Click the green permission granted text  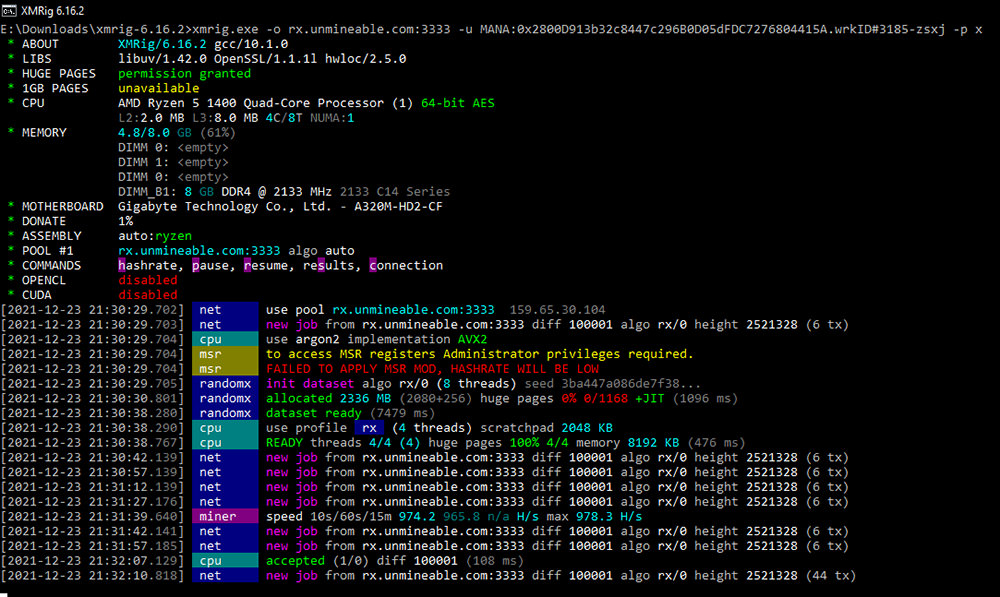(184, 73)
